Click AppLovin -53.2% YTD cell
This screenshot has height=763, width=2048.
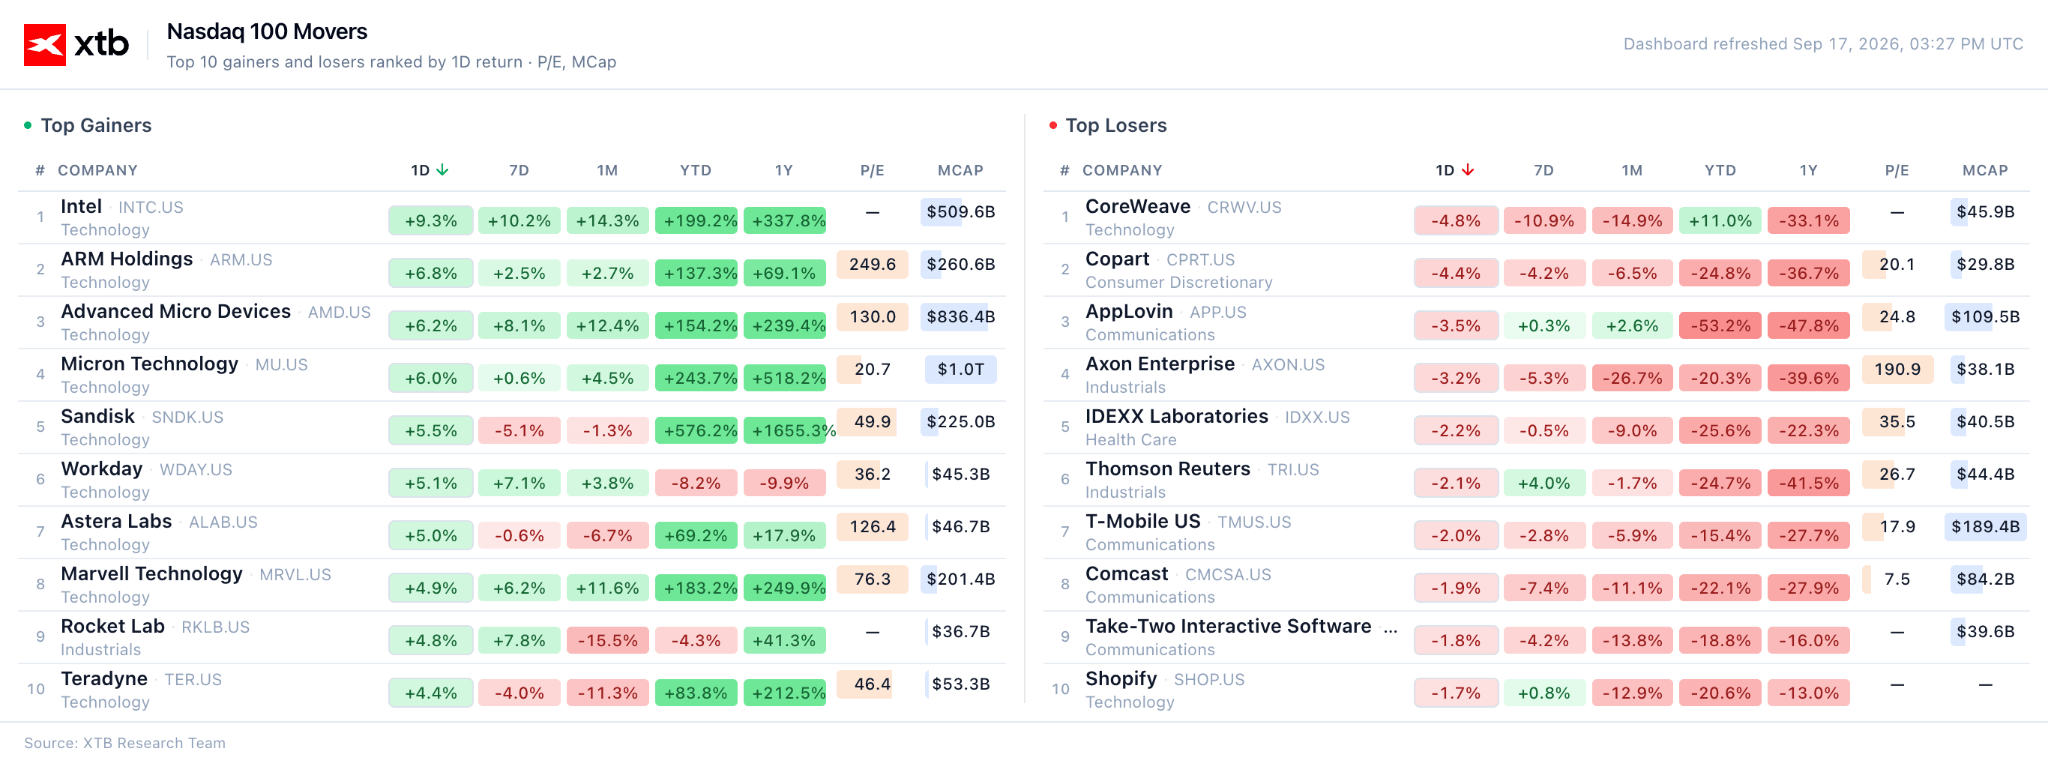(1720, 326)
